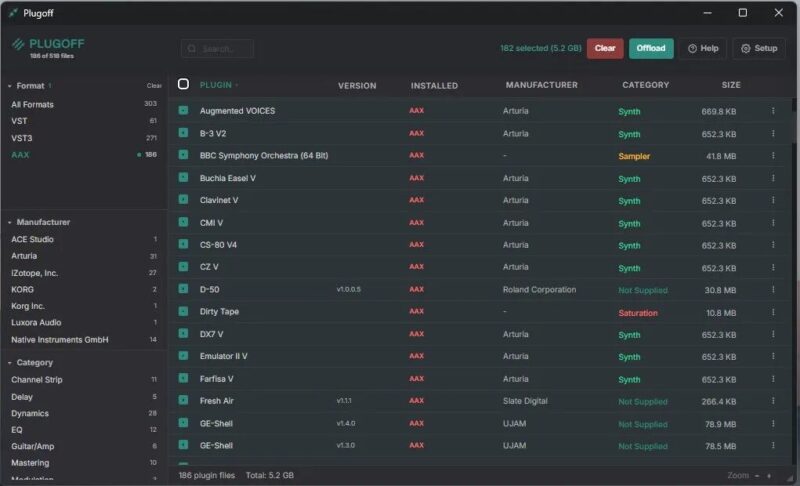Click the Saturation category label
The height and width of the screenshot is (486, 800).
pyautogui.click(x=638, y=313)
